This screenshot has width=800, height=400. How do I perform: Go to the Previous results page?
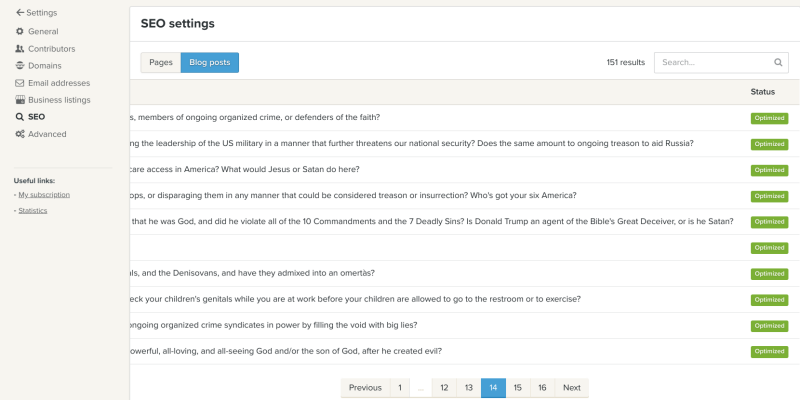(x=365, y=388)
